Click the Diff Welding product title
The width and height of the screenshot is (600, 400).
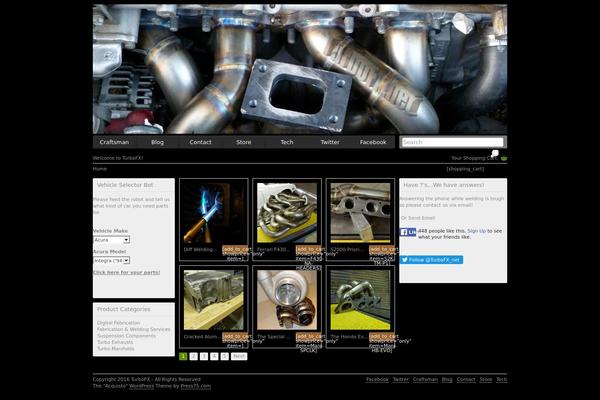coord(200,250)
